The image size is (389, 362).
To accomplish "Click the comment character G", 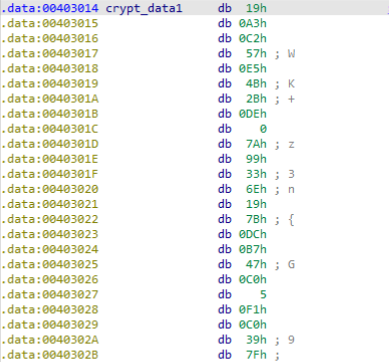I will coord(291,264).
